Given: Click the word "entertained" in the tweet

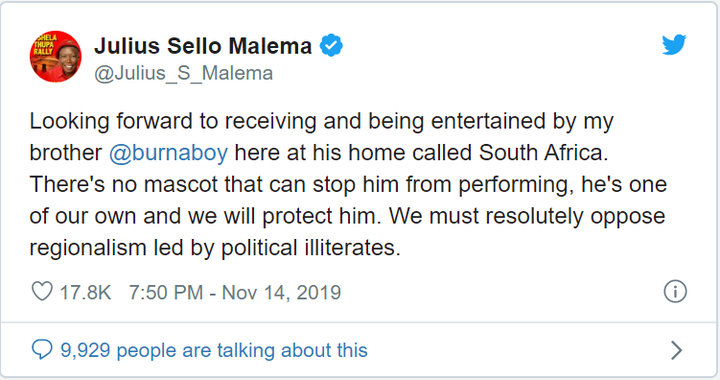Looking at the screenshot, I should (x=488, y=121).
